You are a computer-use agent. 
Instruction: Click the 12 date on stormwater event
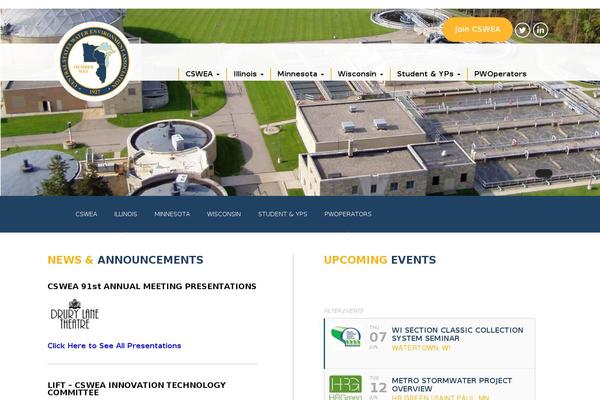click(378, 387)
